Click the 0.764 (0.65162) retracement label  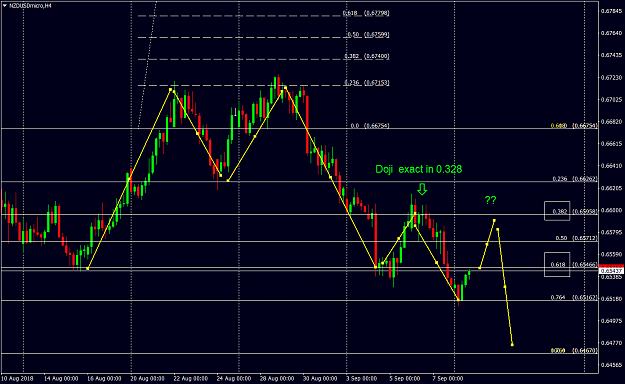(574, 297)
